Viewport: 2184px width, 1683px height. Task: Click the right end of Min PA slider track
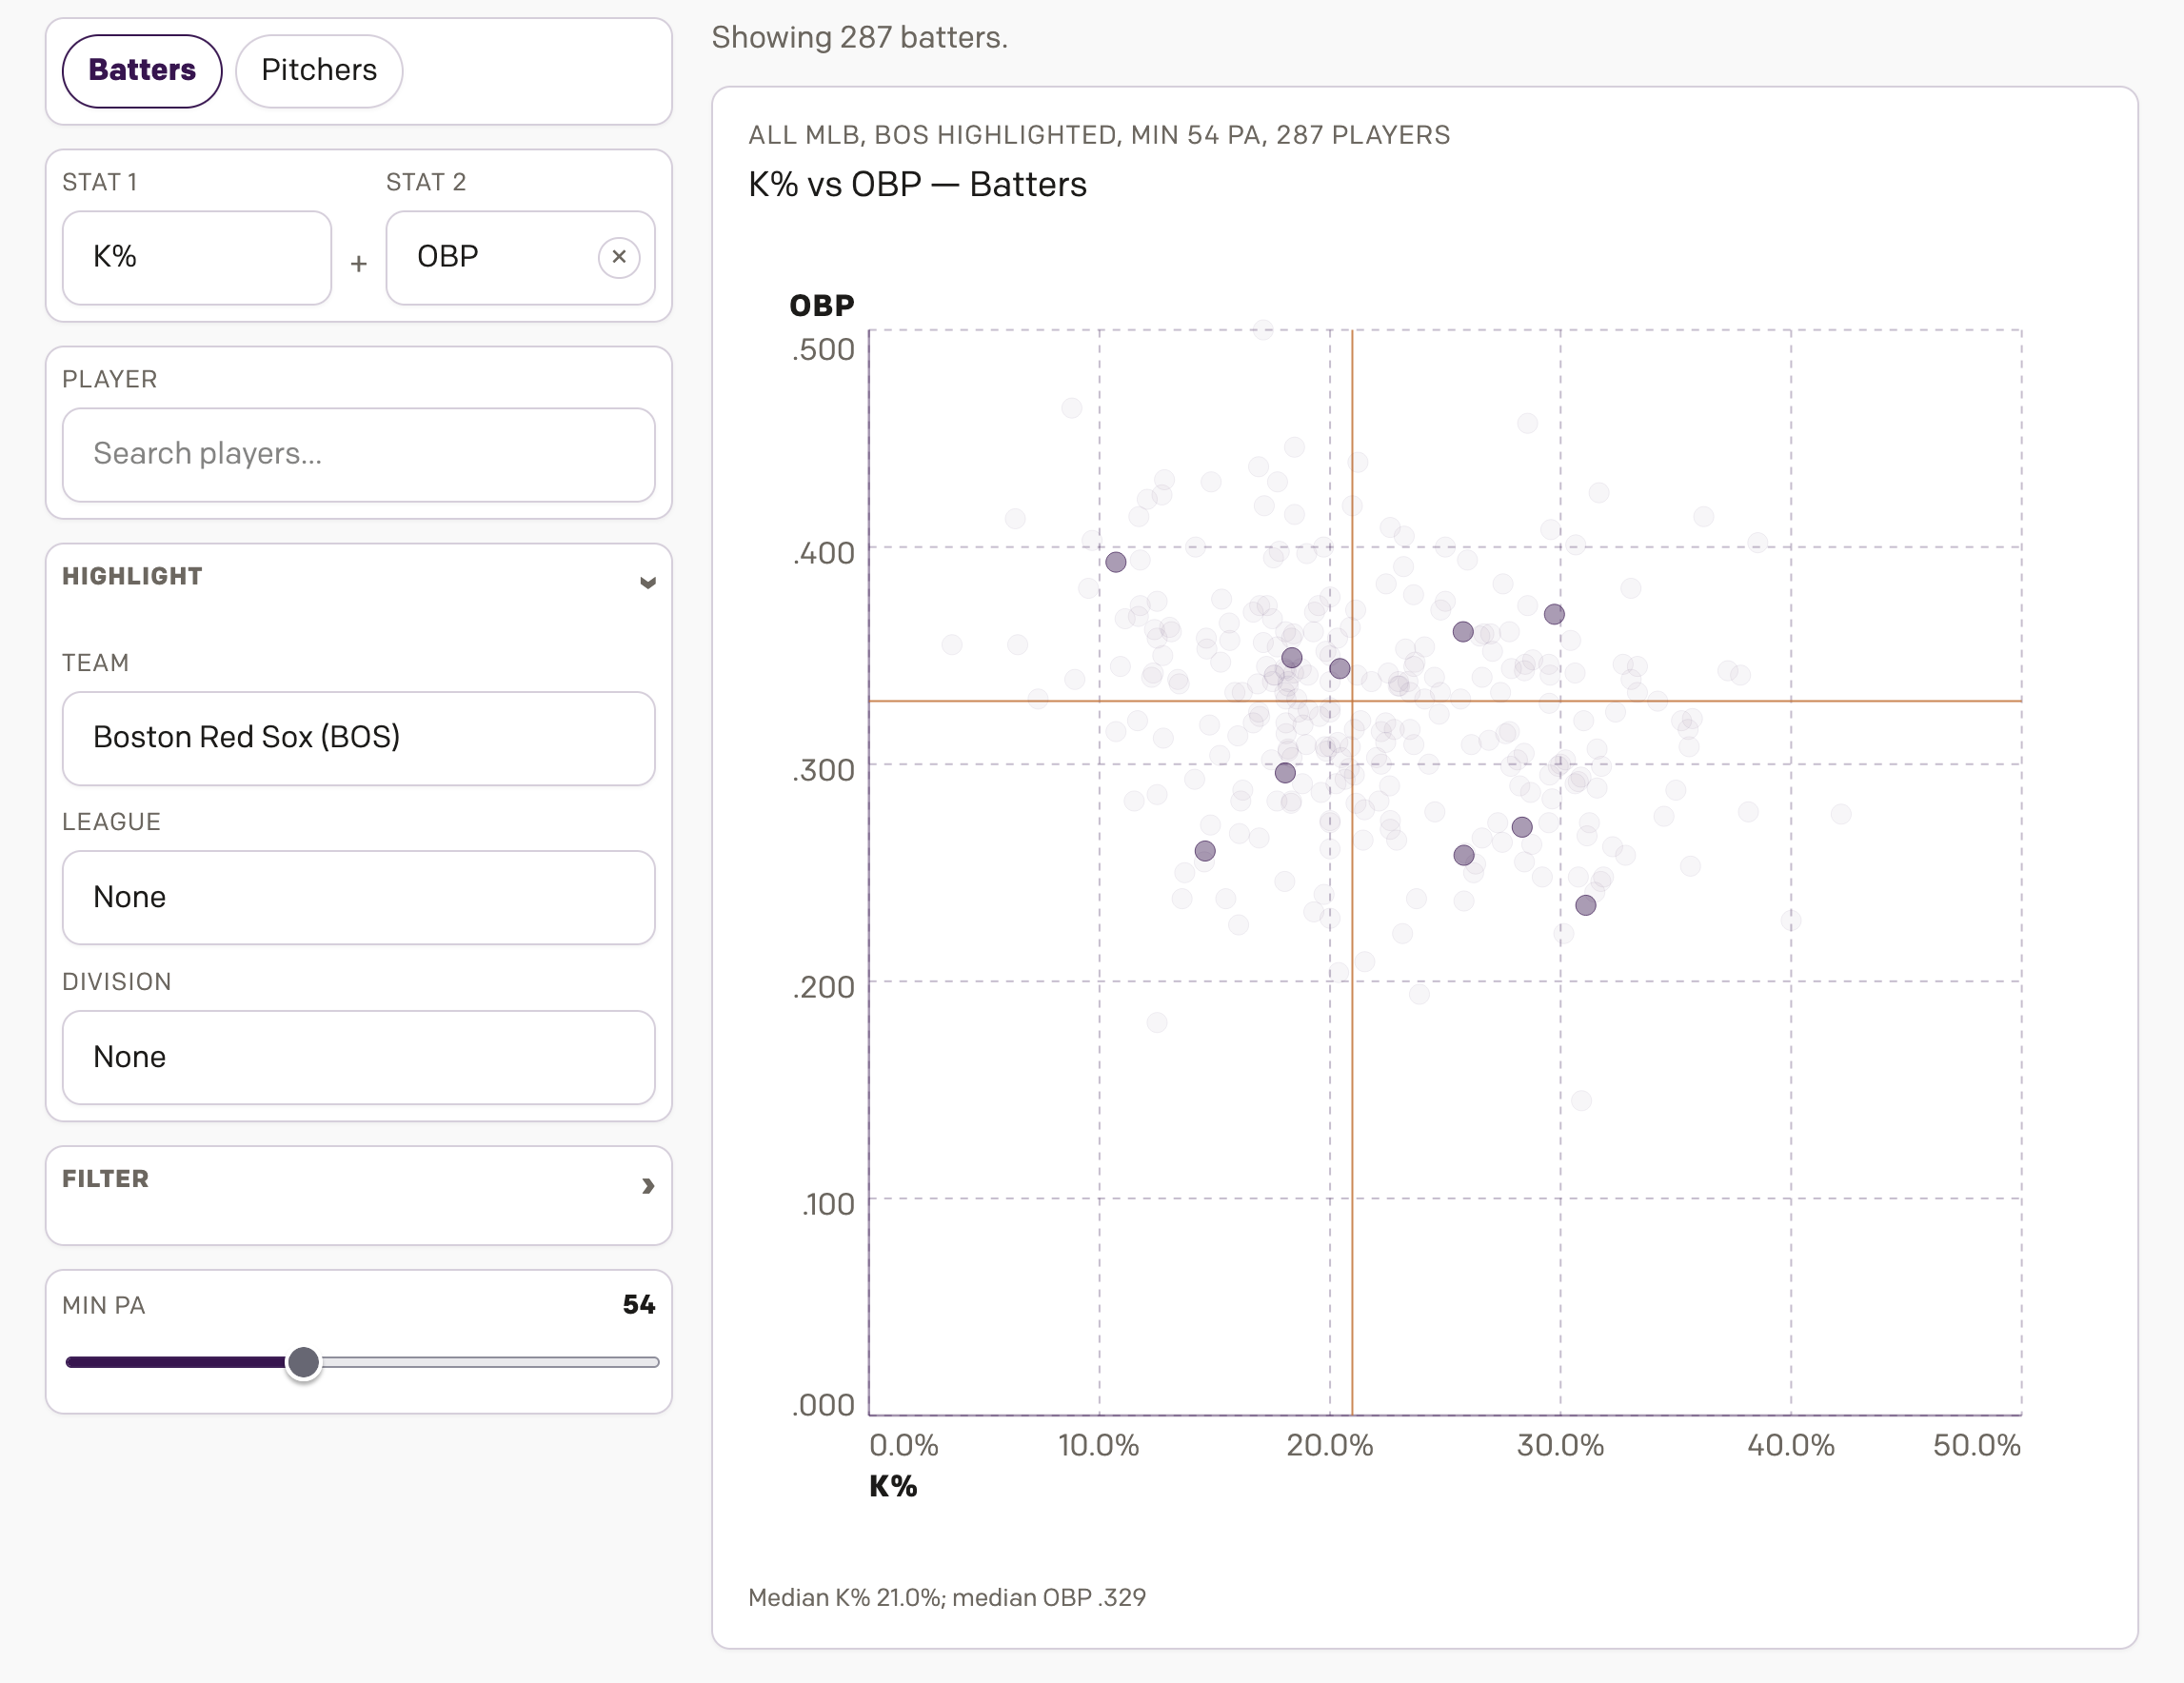[x=654, y=1362]
